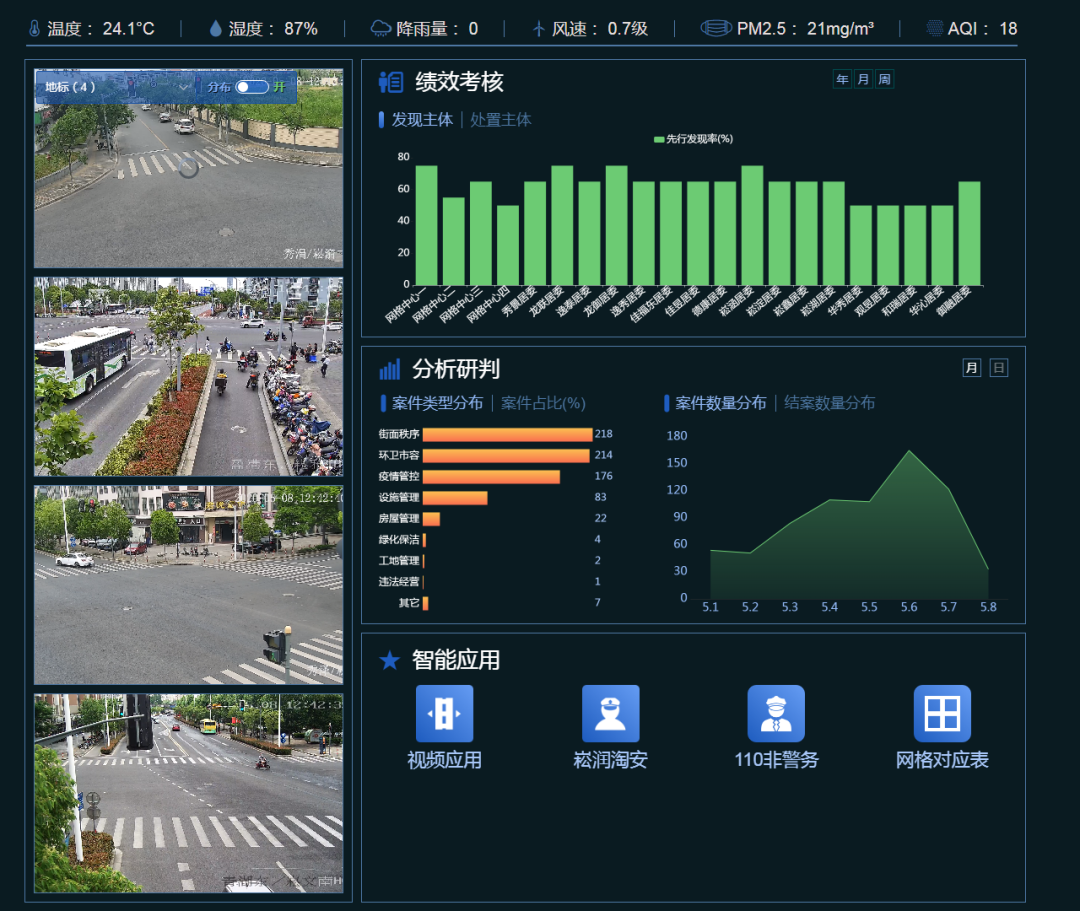Screen dimensions: 1080x911
Task: Click the 网格中心四 green bar
Action: coord(508,245)
